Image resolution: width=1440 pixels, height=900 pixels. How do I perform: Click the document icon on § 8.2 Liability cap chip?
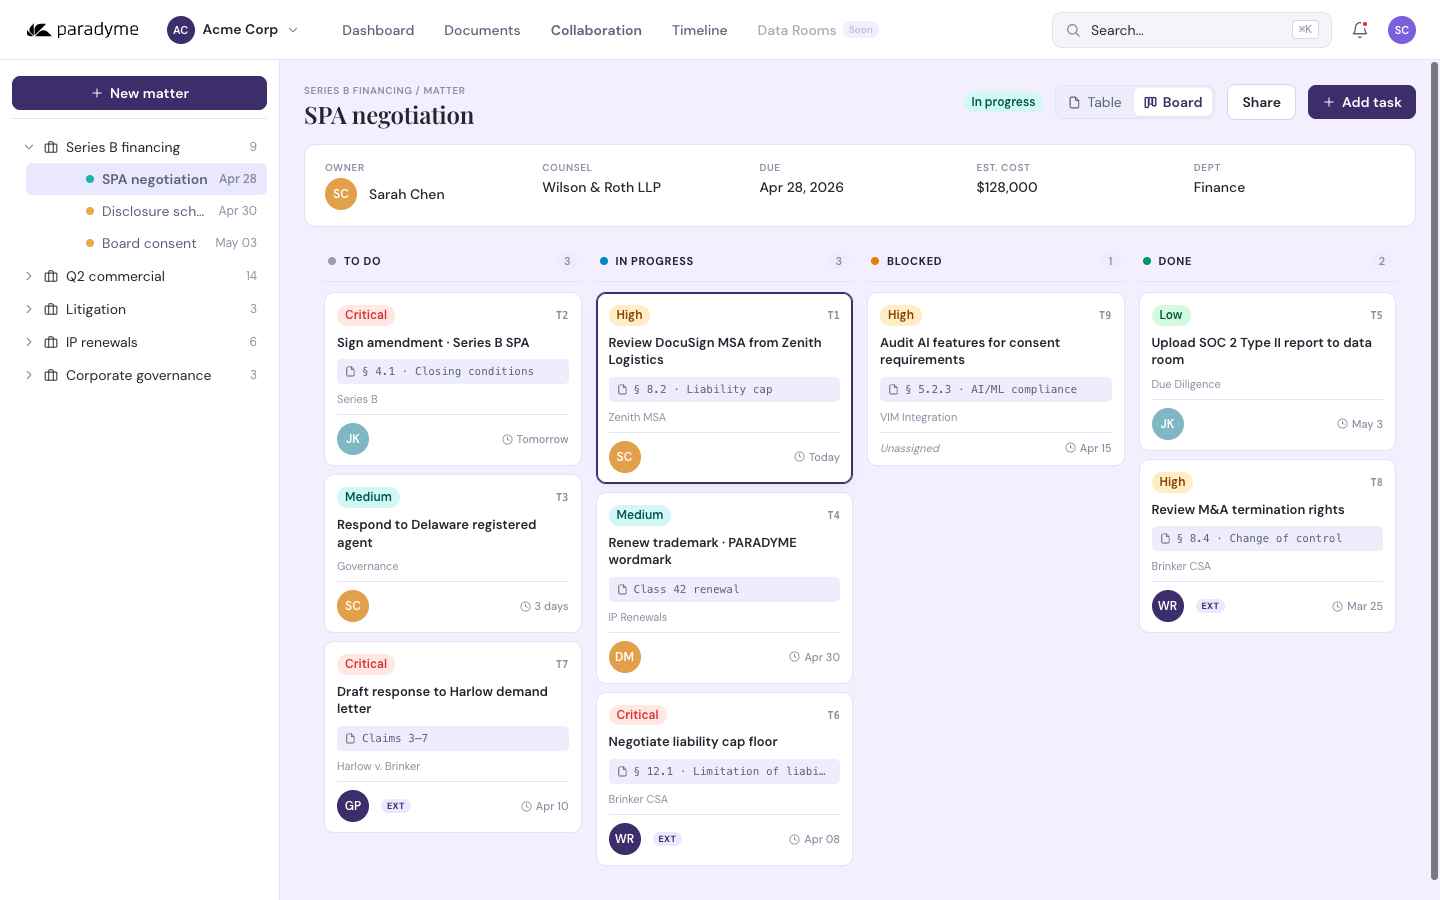point(622,389)
